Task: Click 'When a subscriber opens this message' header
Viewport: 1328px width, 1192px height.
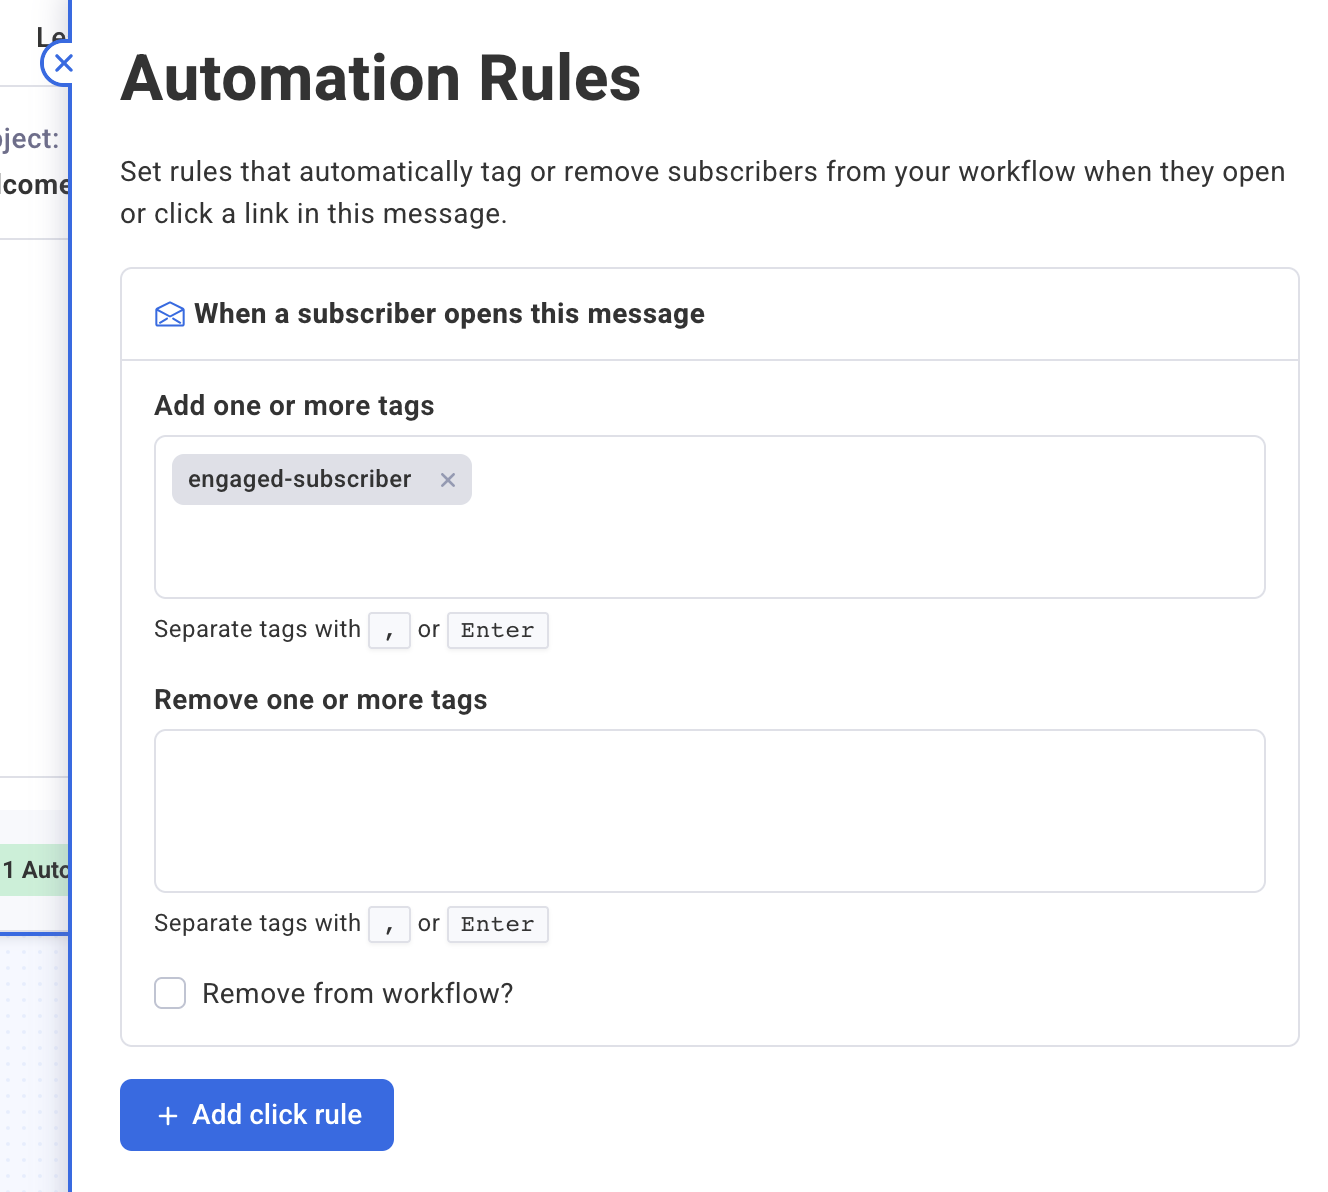Action: 449,314
